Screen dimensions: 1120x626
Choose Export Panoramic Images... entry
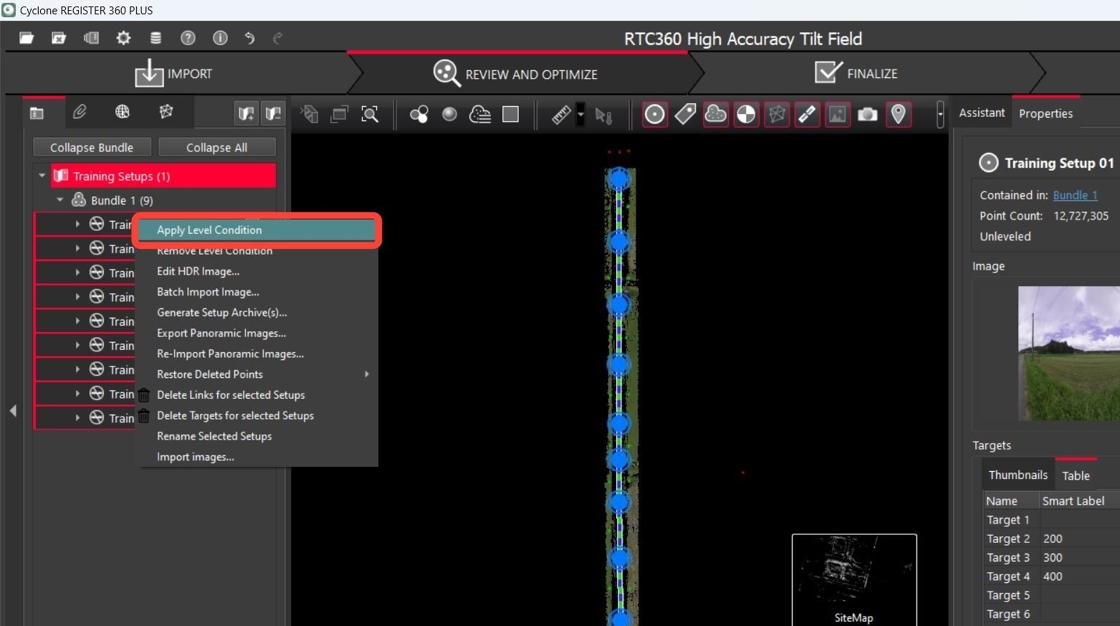pos(257,333)
